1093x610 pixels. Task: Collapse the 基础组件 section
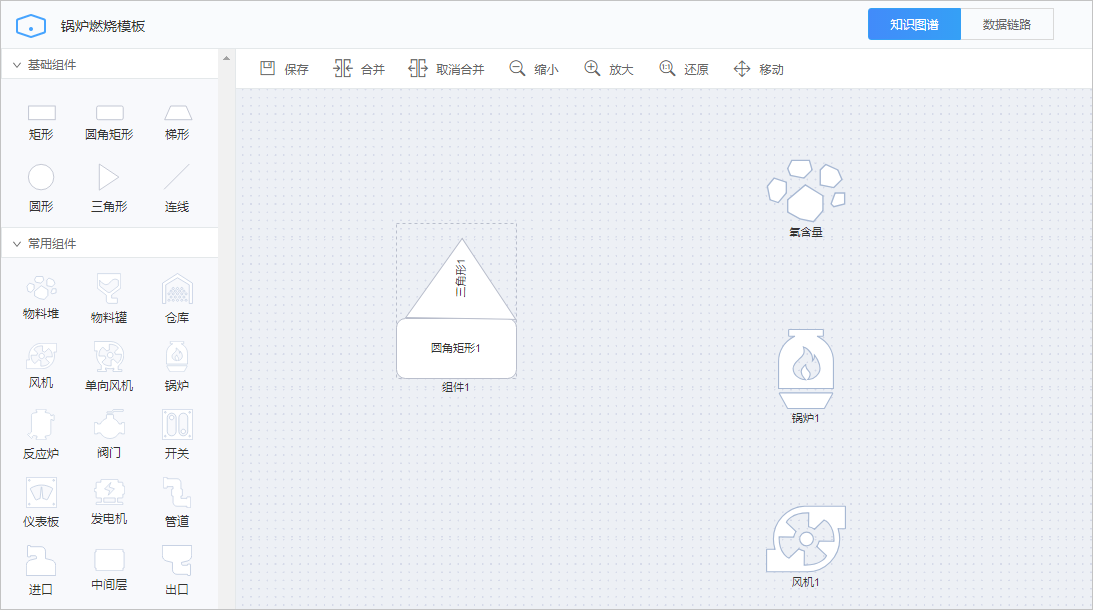pos(17,65)
